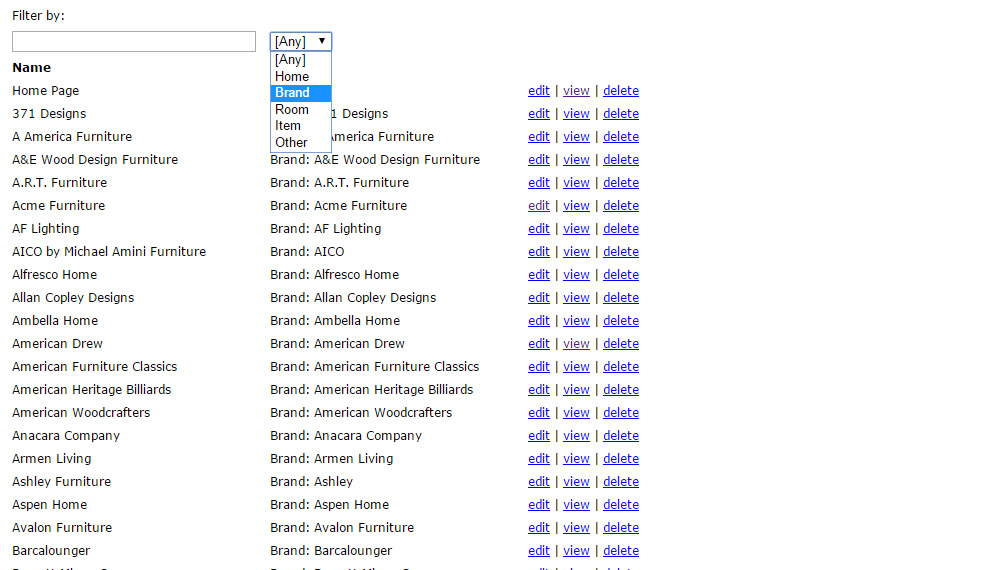This screenshot has width=990, height=570.
Task: Edit the A.R.T. Furniture entry
Action: point(539,183)
